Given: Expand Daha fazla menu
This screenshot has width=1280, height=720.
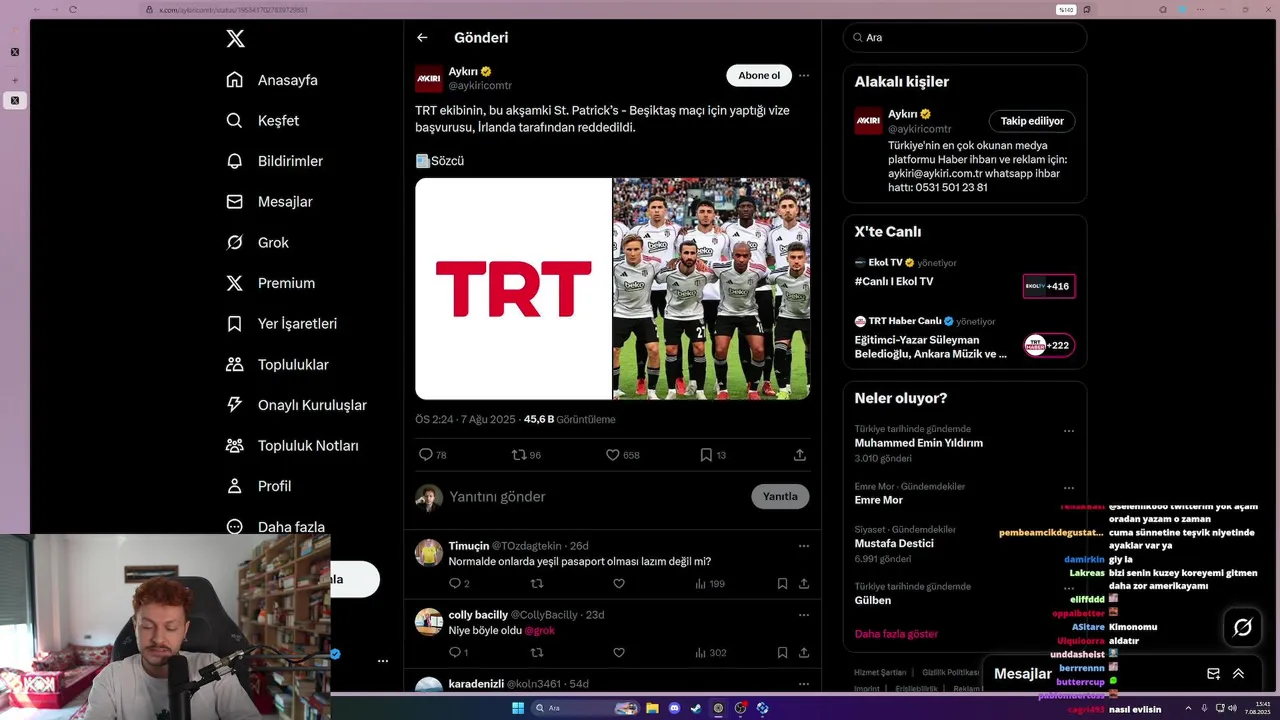Looking at the screenshot, I should [x=276, y=527].
